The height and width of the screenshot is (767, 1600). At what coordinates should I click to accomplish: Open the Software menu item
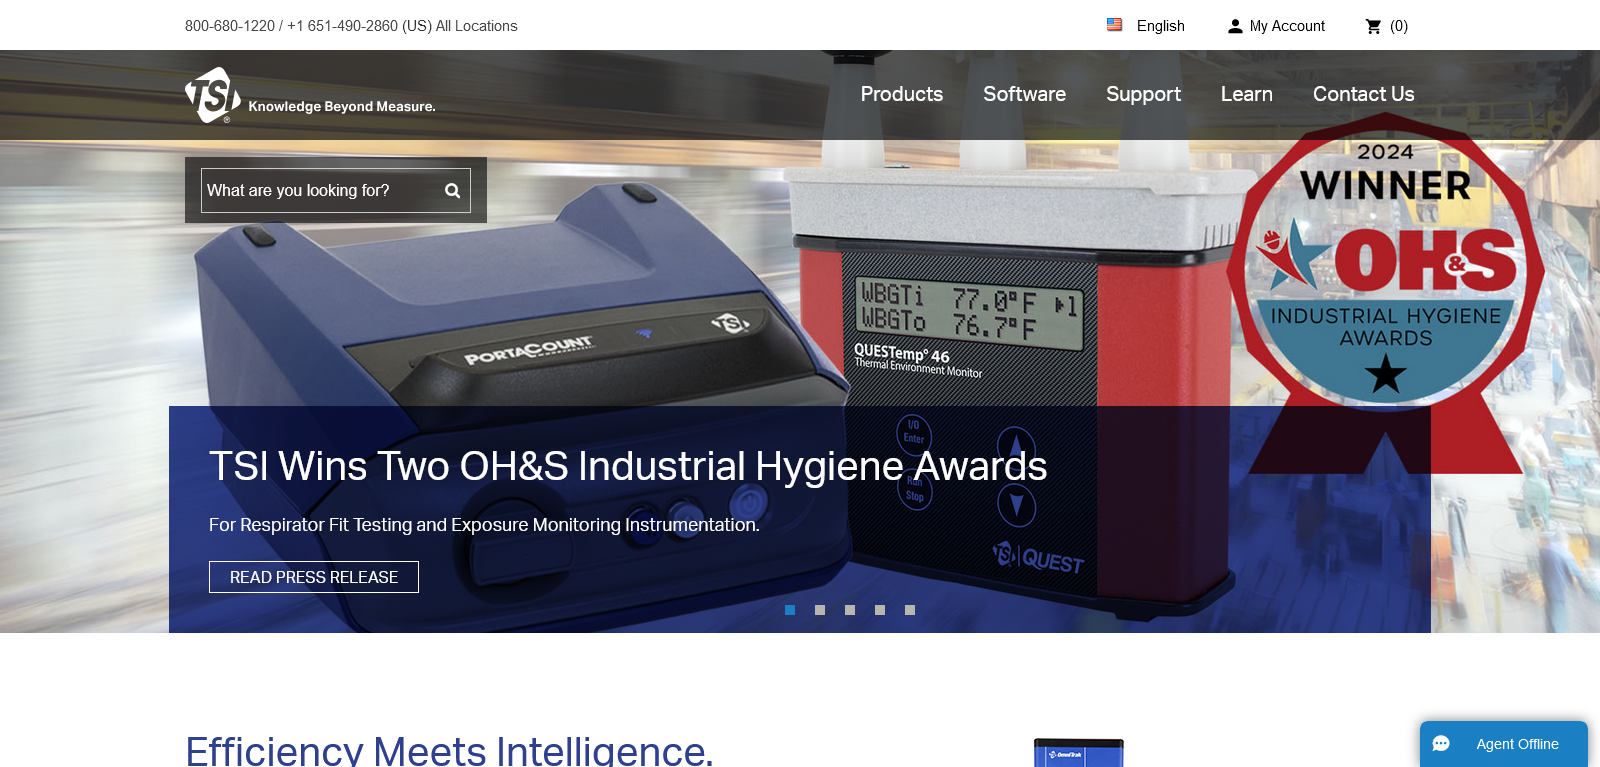click(1024, 94)
